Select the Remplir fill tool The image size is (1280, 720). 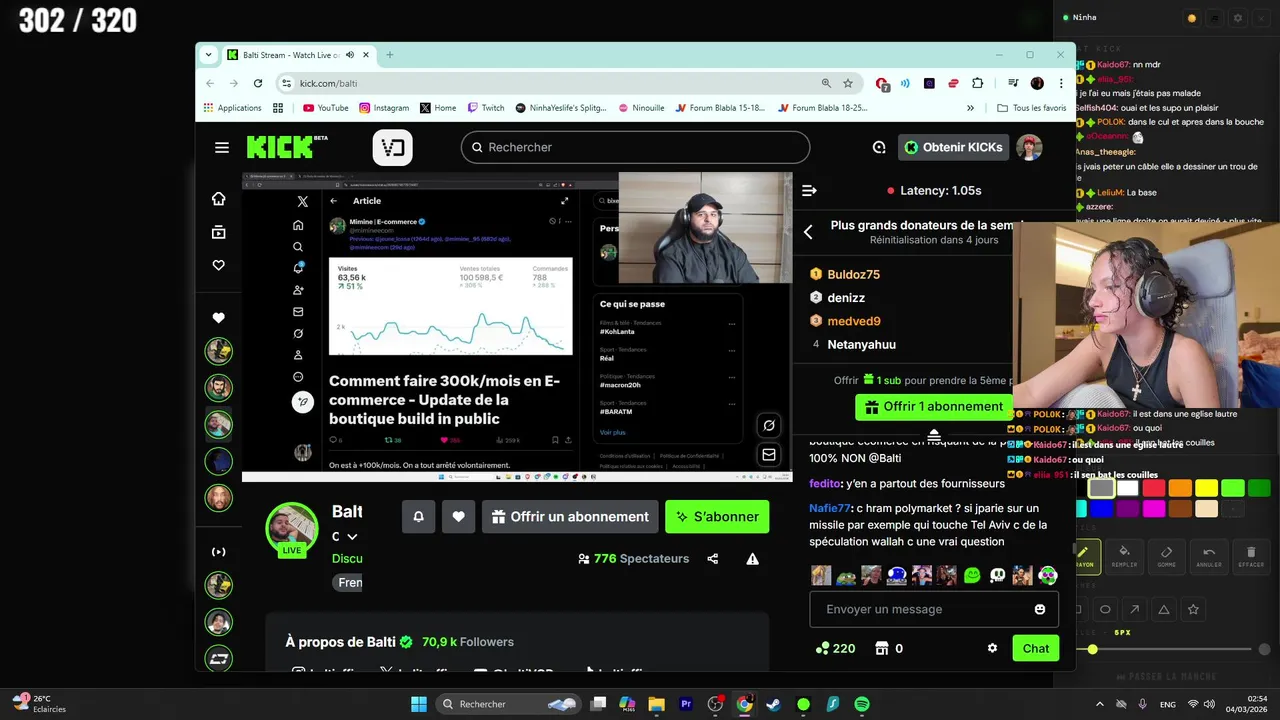click(x=1125, y=556)
